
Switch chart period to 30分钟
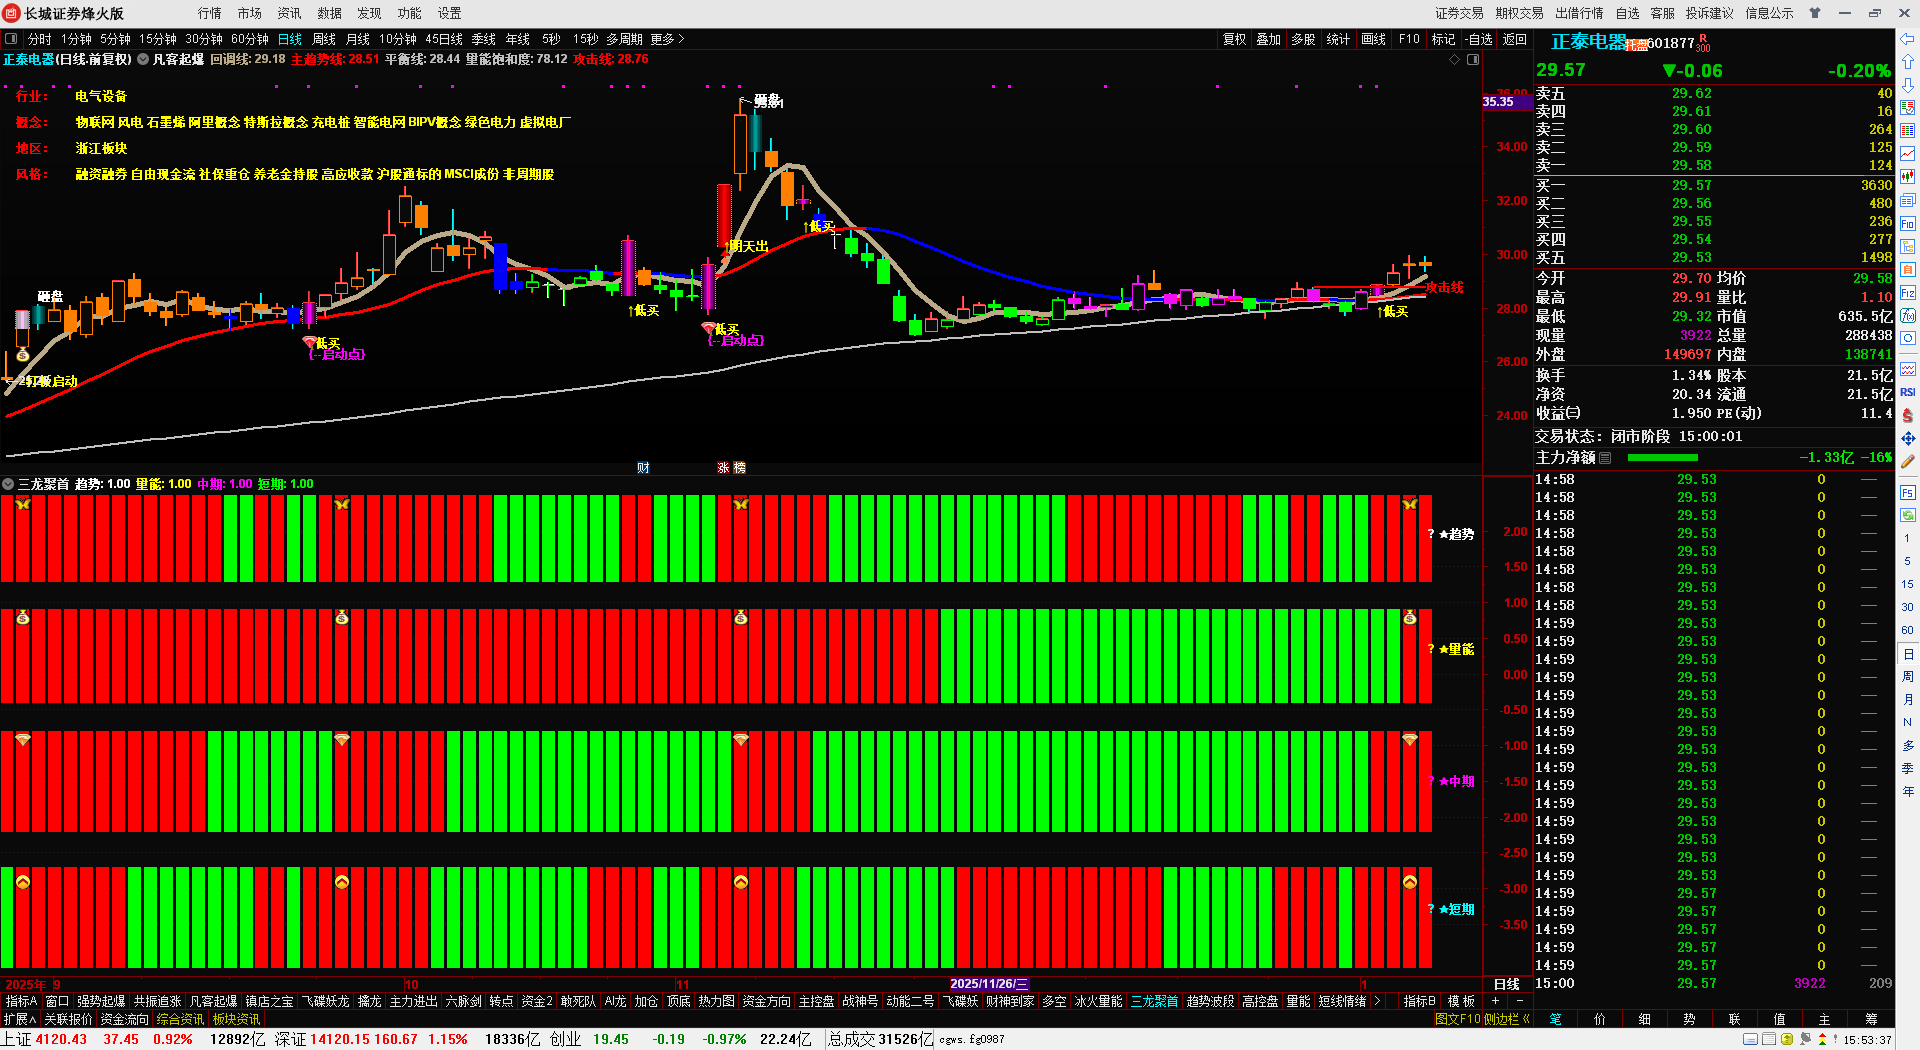(204, 39)
